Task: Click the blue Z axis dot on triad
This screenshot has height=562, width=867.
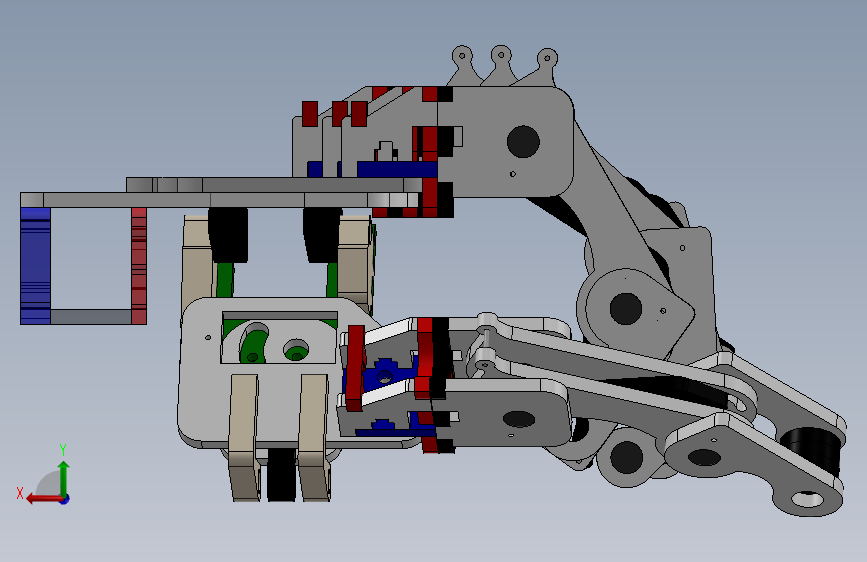Action: coord(65,500)
